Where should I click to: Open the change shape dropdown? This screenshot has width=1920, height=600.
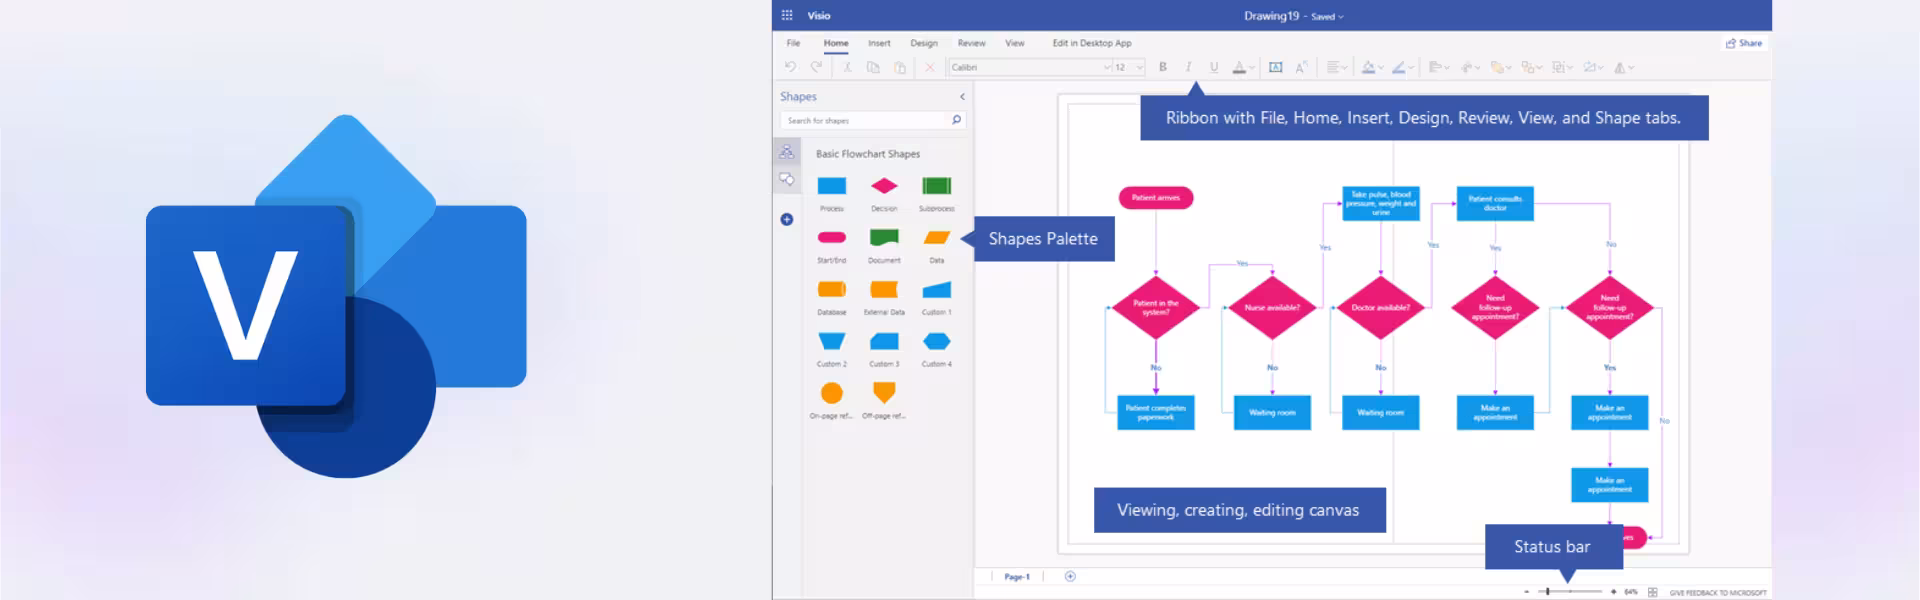pyautogui.click(x=1593, y=67)
